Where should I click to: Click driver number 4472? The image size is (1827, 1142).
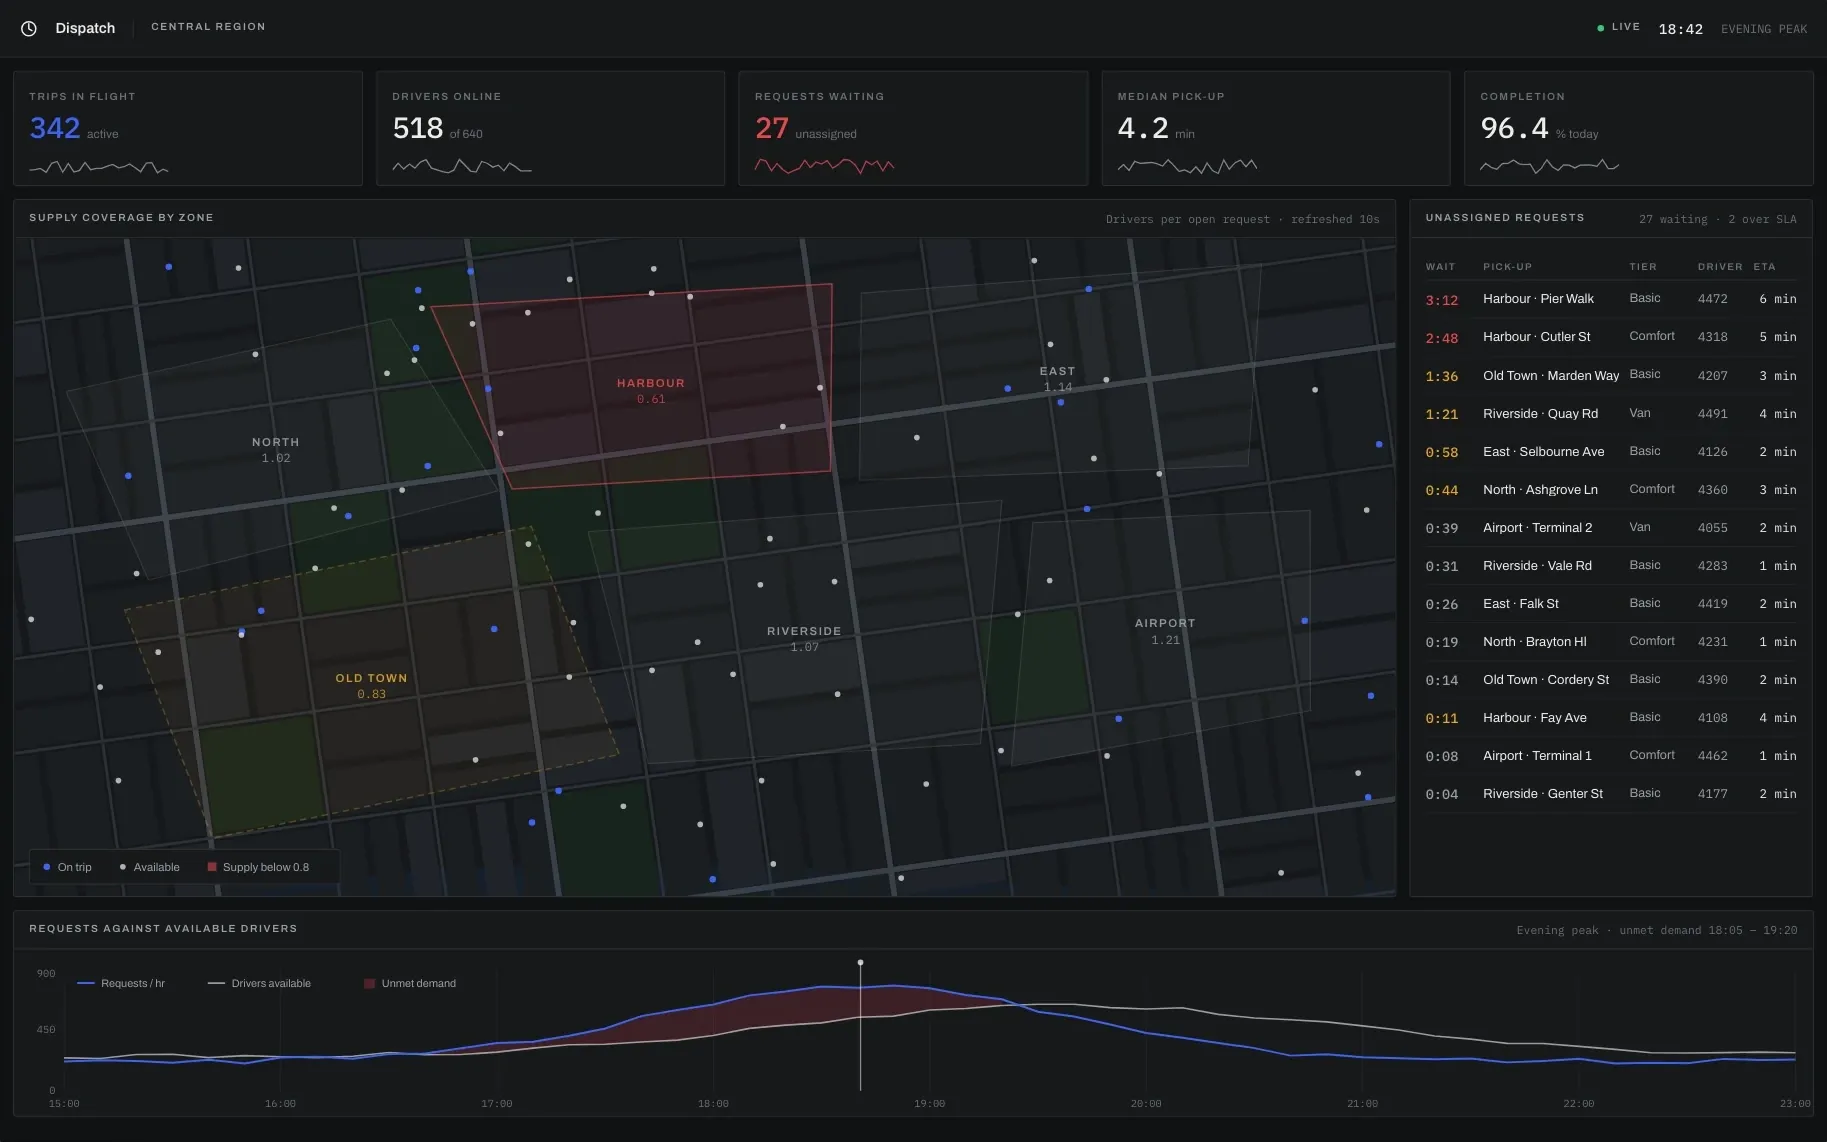[x=1712, y=299]
